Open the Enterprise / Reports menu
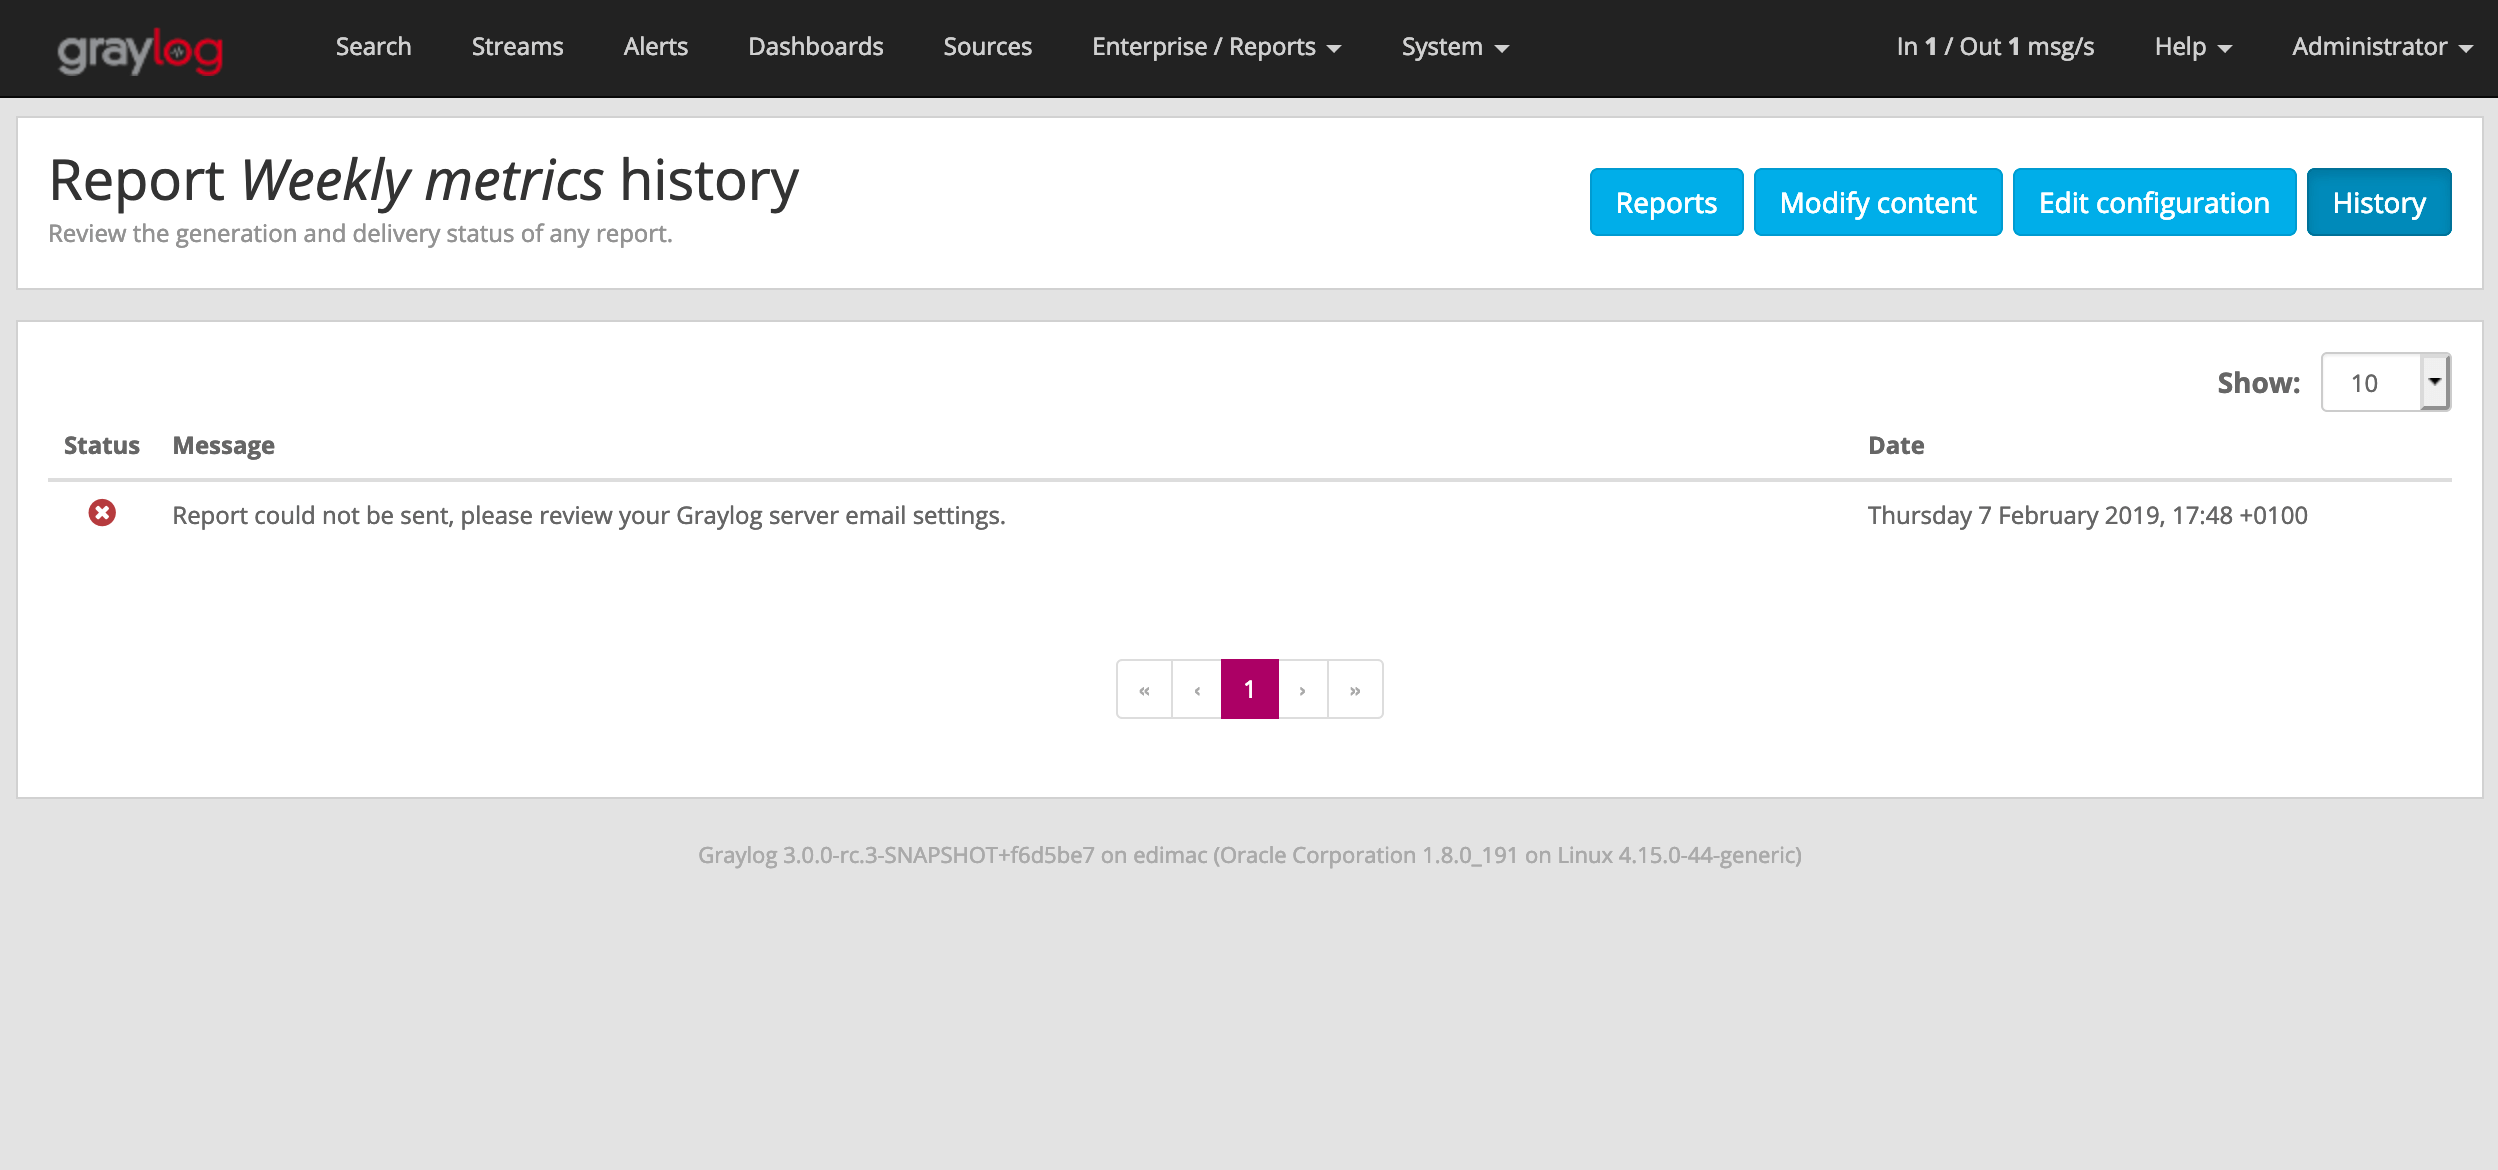Screen dimensions: 2498x1170 [1216, 46]
